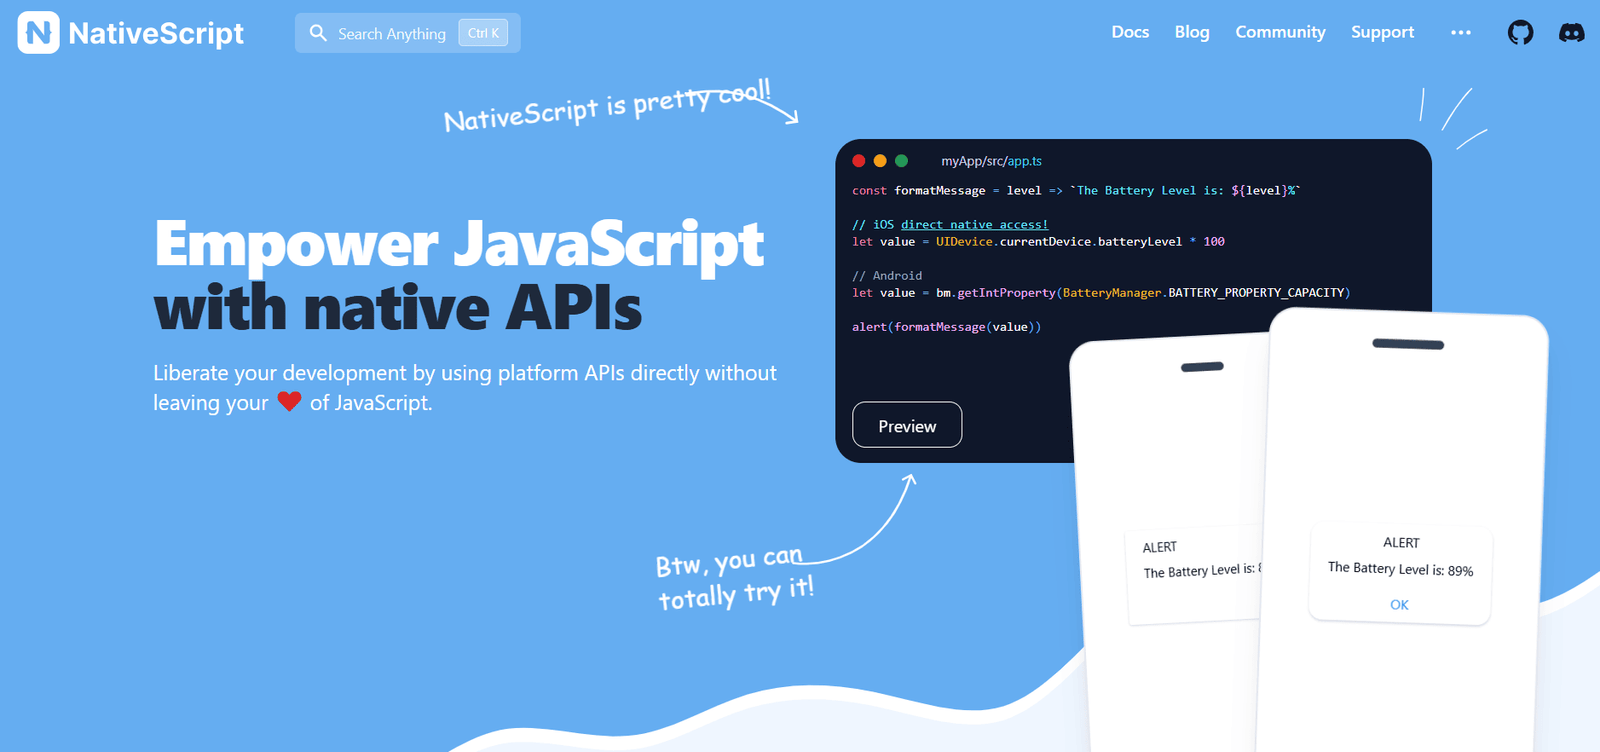This screenshot has width=1600, height=752.
Task: Click the 'Liberate your development' subtitle text
Action: point(465,388)
